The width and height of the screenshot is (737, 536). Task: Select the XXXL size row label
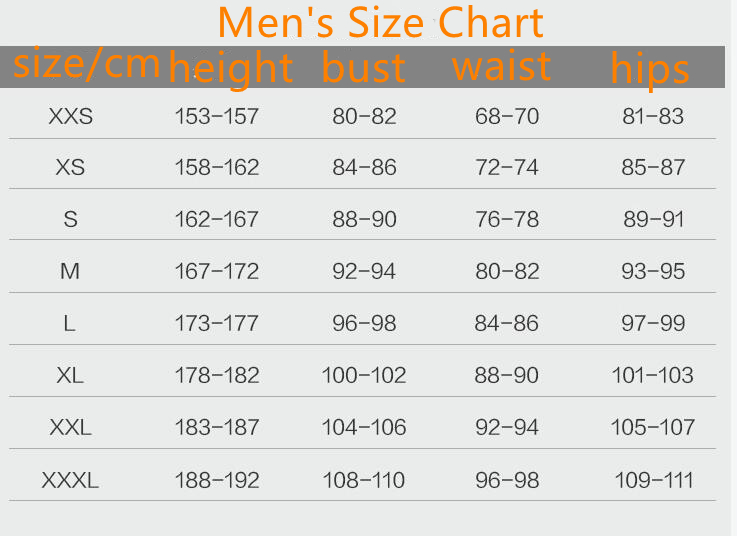point(70,480)
